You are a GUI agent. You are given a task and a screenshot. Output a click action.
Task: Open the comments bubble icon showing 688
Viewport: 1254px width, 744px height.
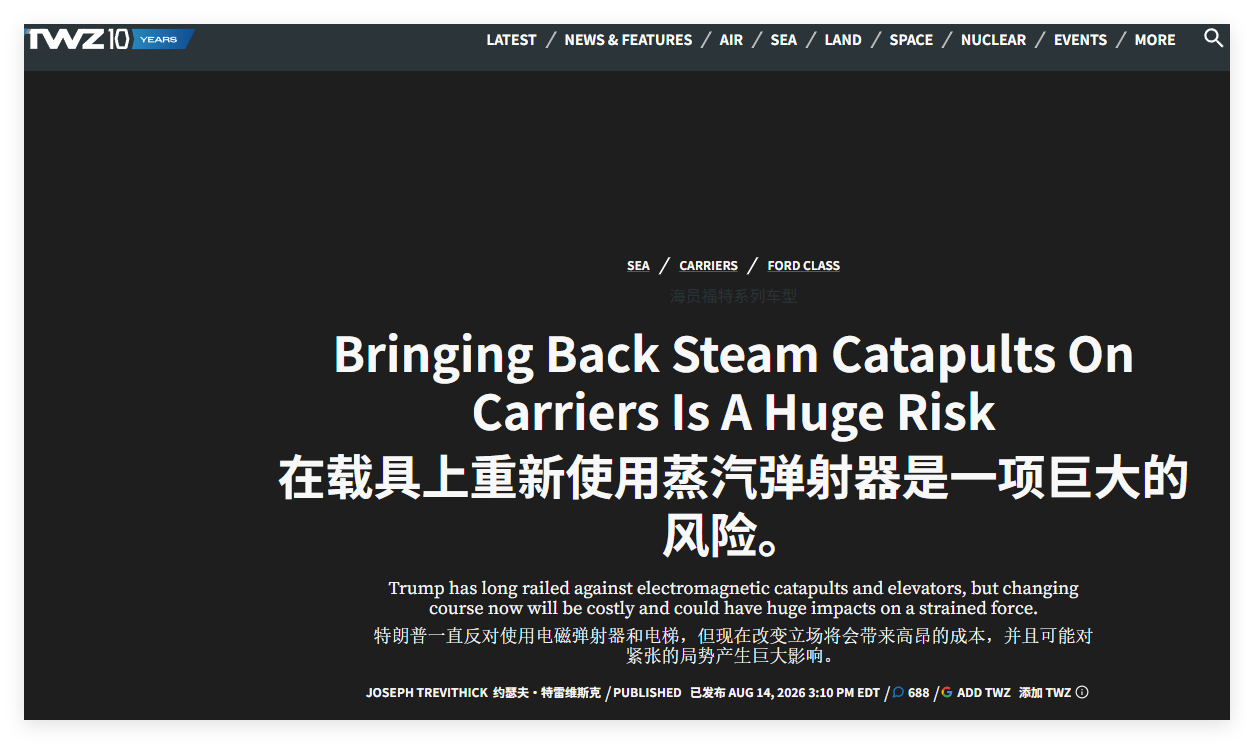point(898,692)
